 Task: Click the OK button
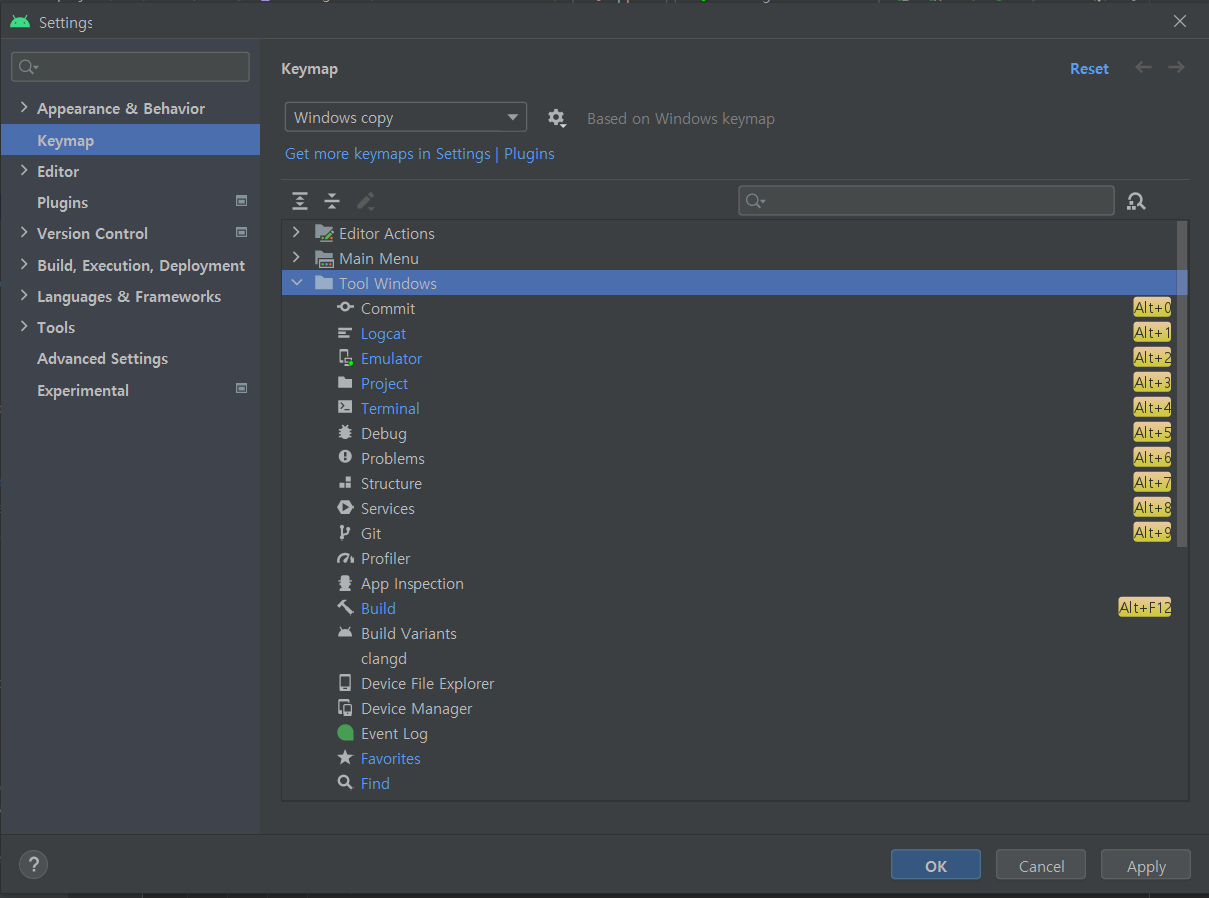click(936, 866)
